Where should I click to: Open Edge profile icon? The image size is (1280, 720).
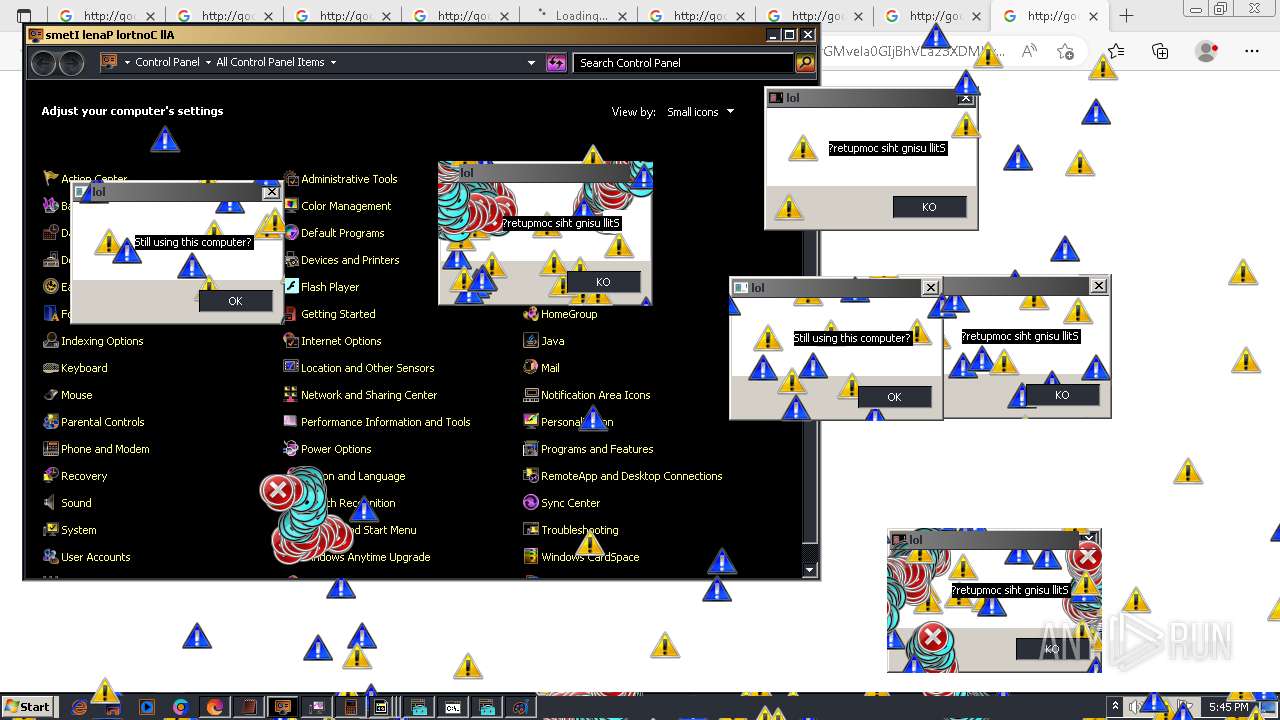point(1207,51)
